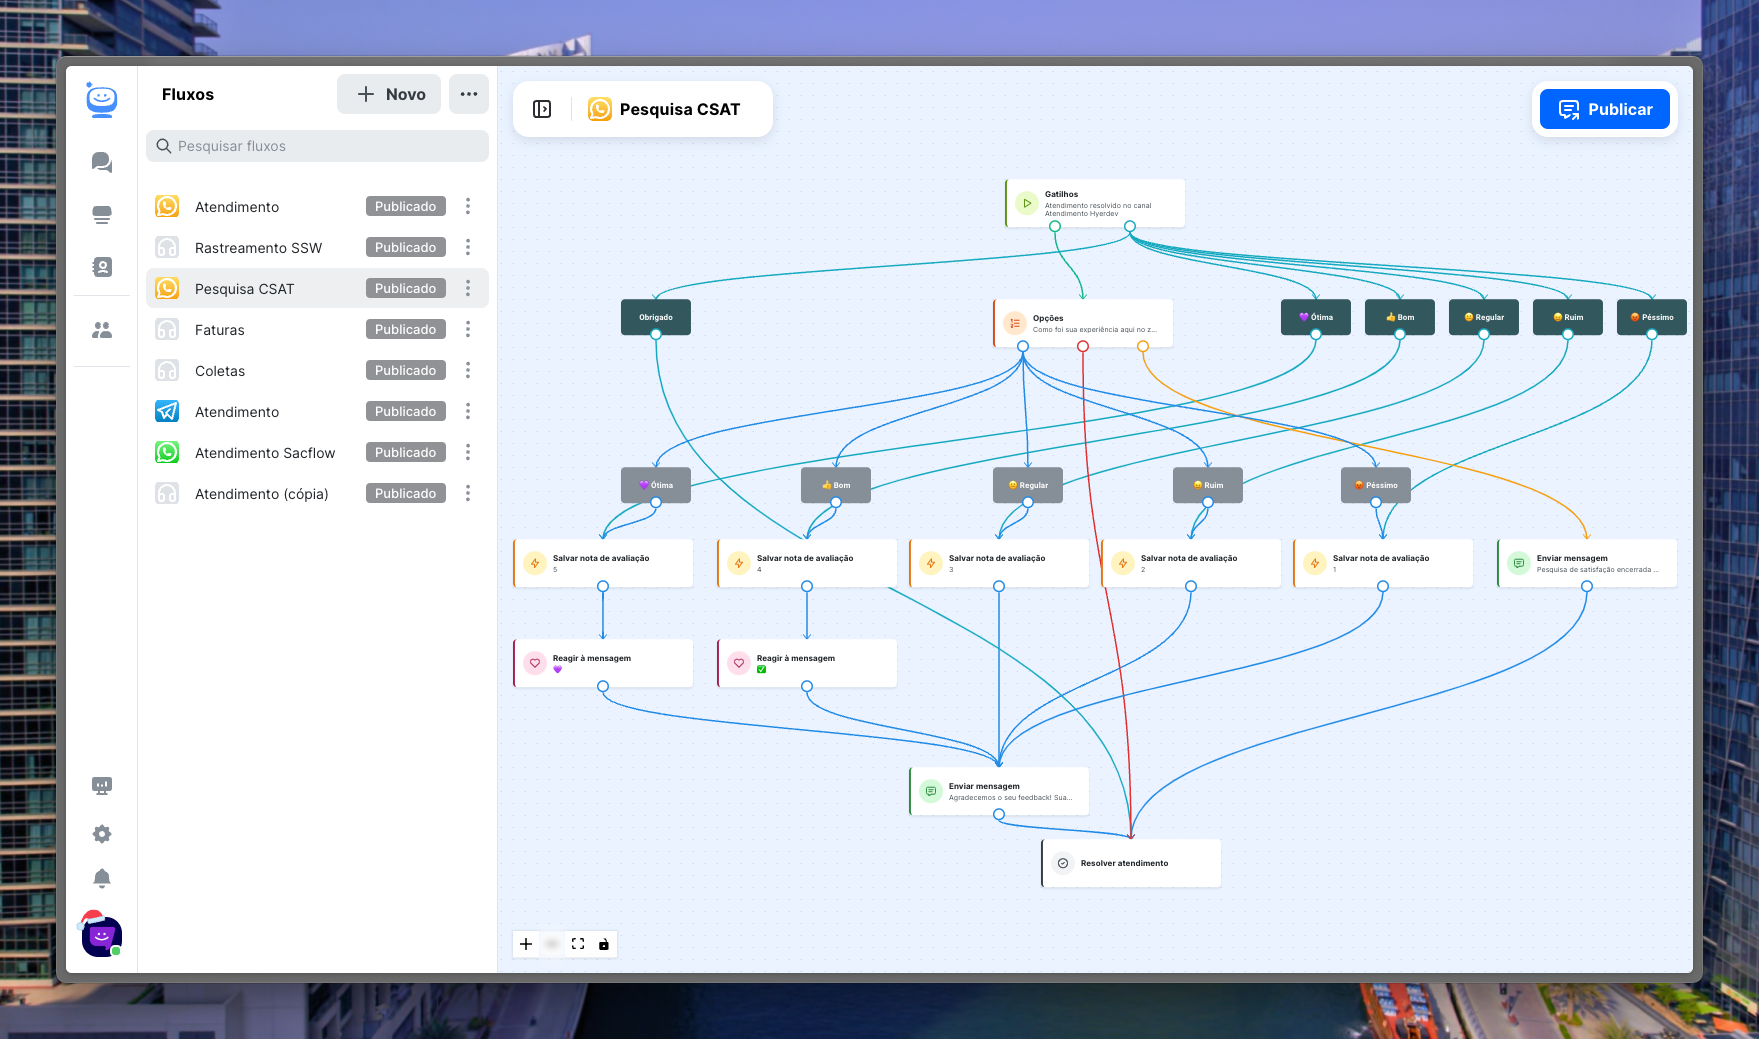Click the notifications bell icon

click(102, 878)
